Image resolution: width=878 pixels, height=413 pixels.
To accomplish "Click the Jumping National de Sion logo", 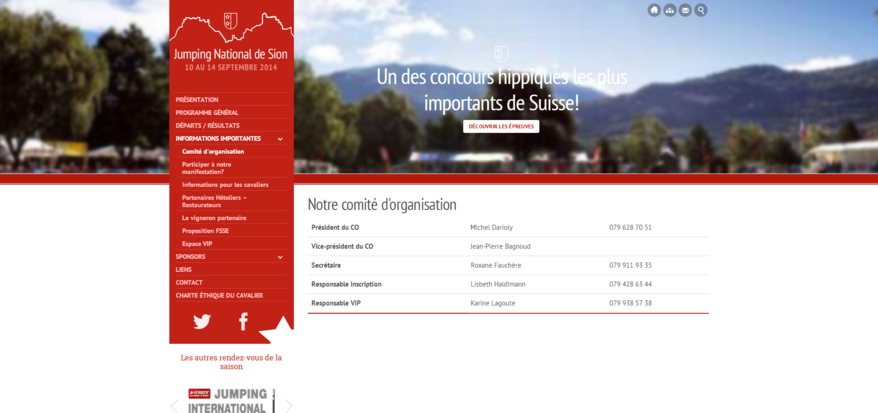I will tap(231, 37).
